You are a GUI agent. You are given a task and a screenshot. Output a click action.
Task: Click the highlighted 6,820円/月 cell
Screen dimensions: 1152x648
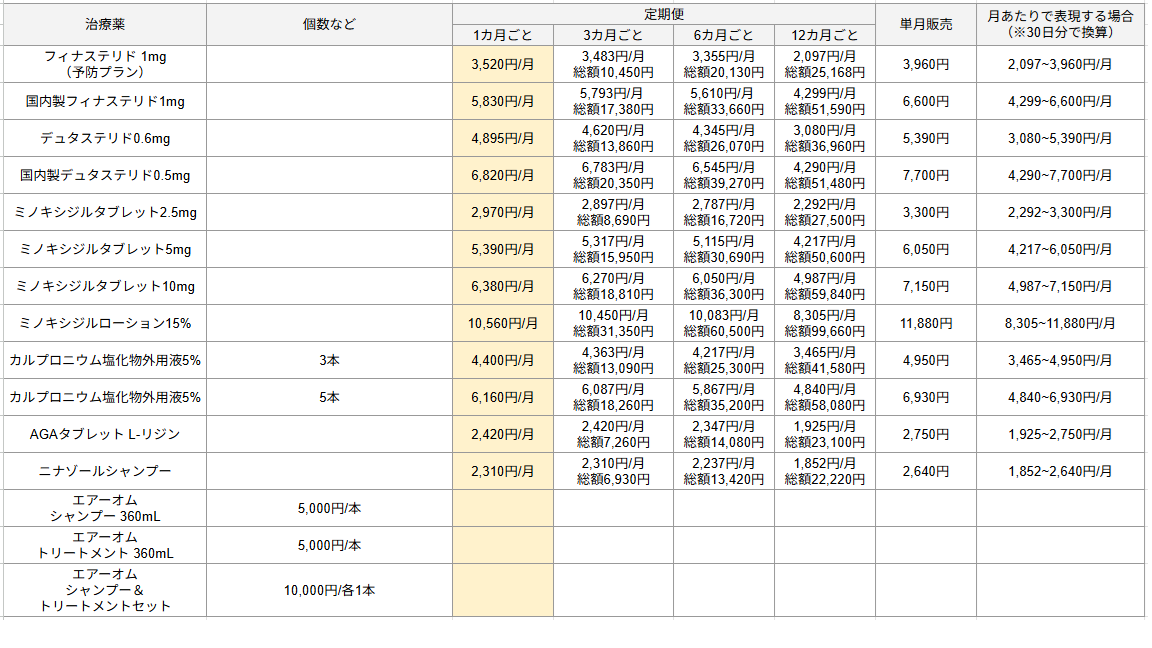(503, 176)
